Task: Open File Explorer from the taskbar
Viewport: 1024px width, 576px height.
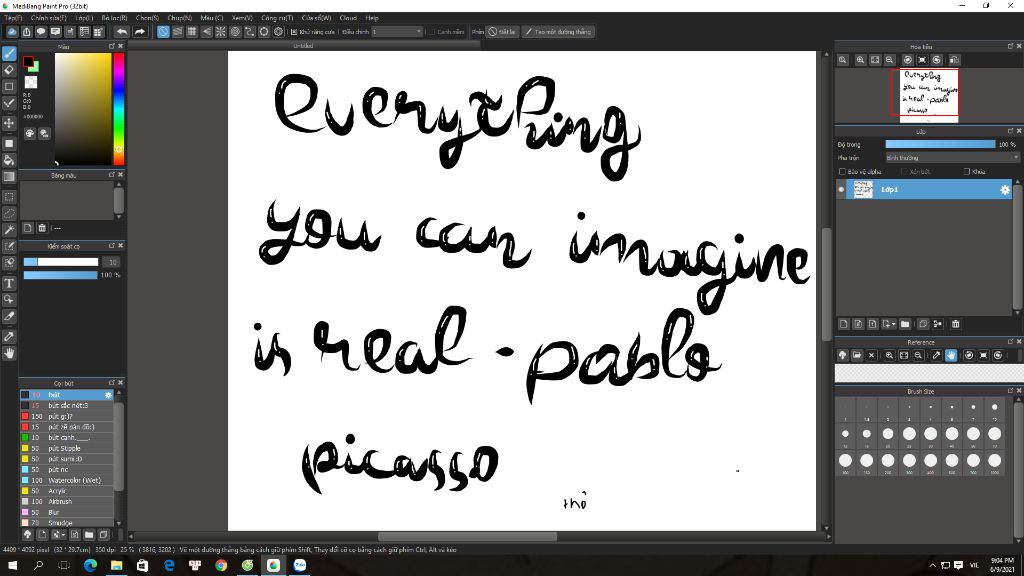Action: click(x=116, y=566)
